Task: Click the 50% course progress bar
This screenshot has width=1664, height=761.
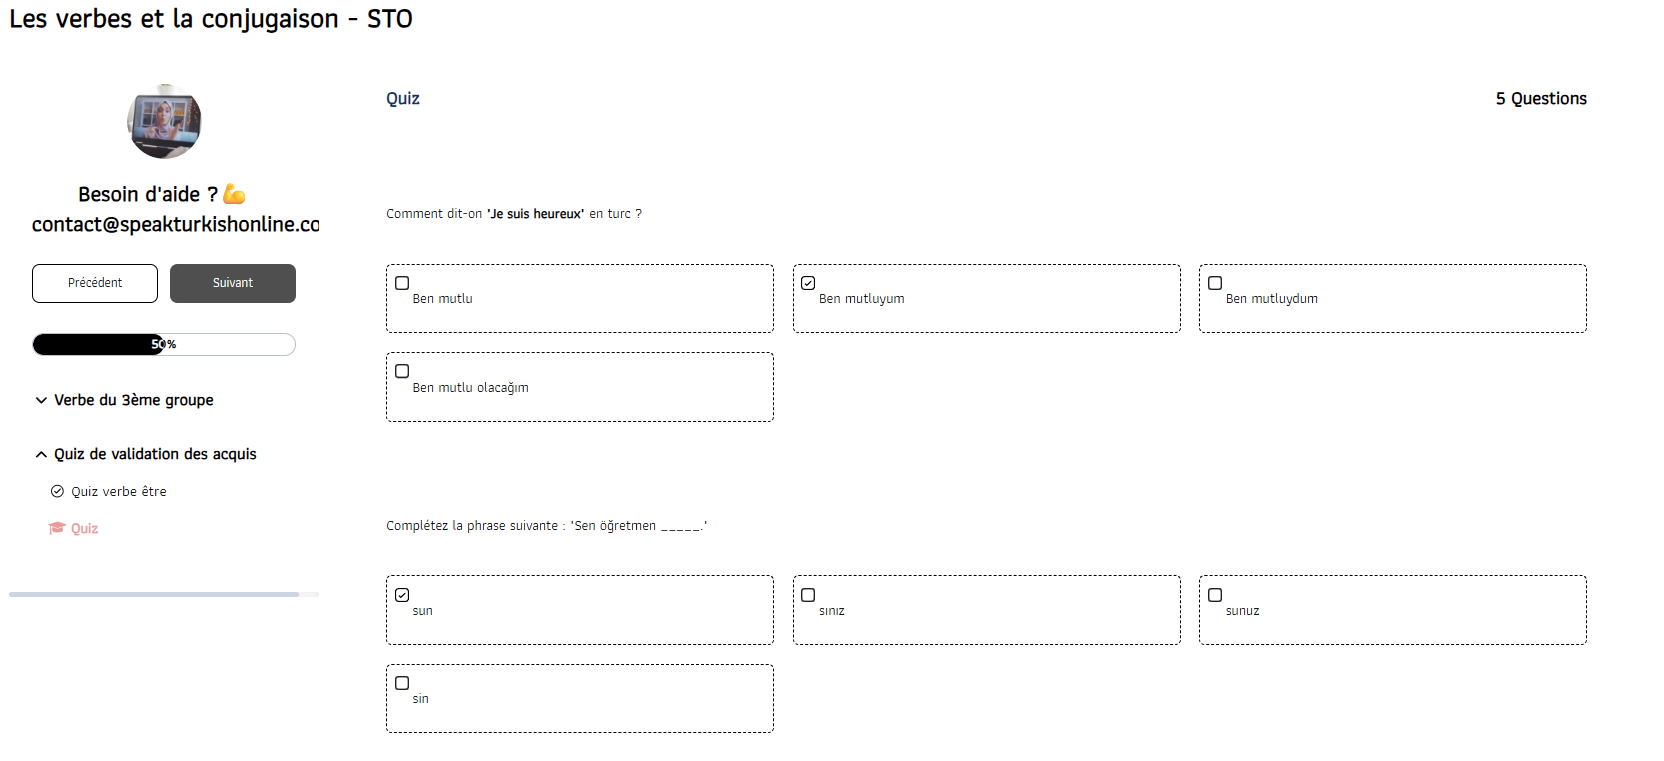Action: [164, 344]
